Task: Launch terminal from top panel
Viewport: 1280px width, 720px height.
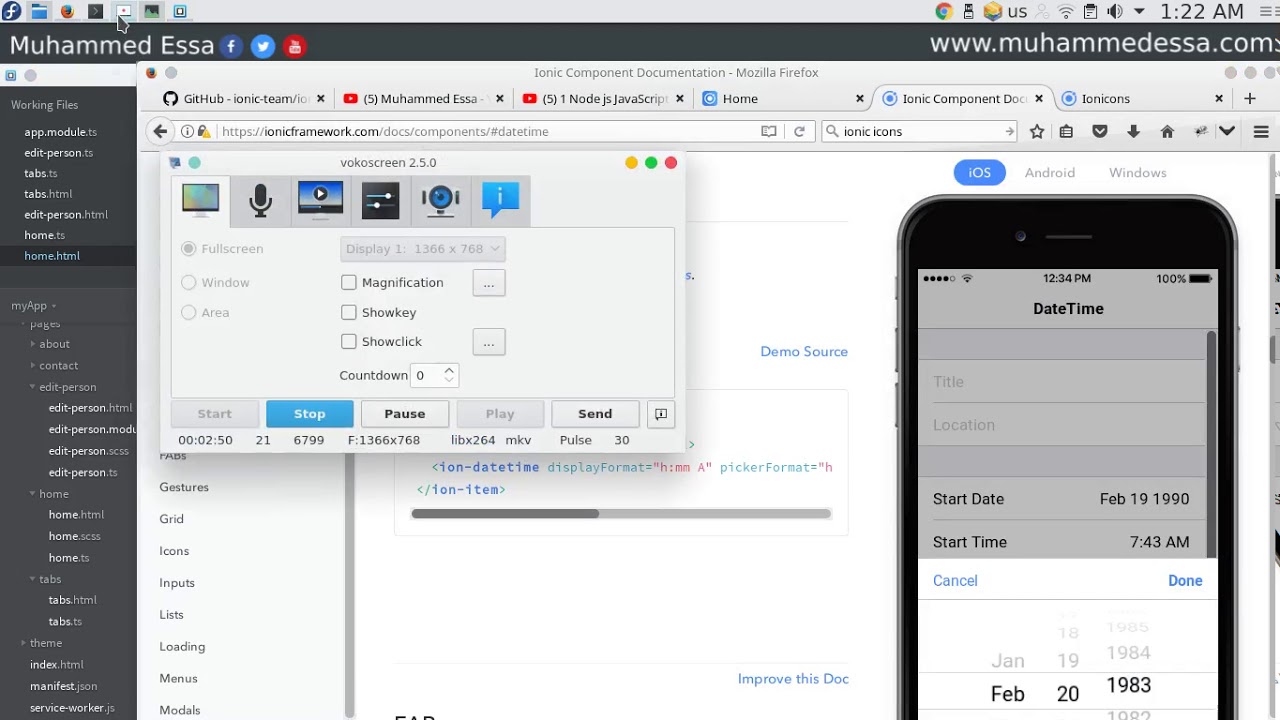Action: 95,11
